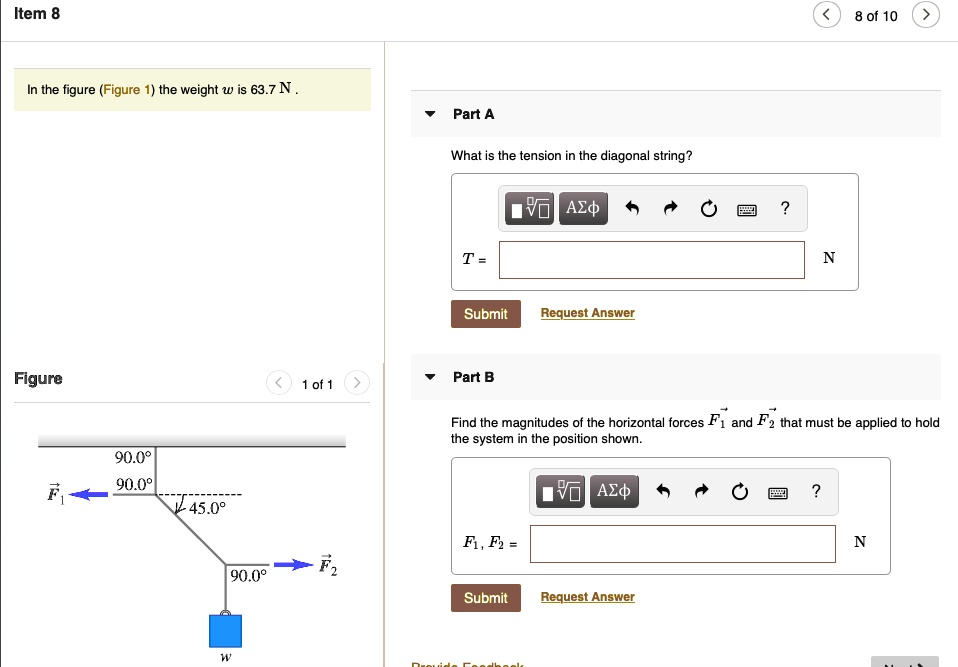The width and height of the screenshot is (958, 667).
Task: Open Request Answer for Part B
Action: tap(587, 596)
